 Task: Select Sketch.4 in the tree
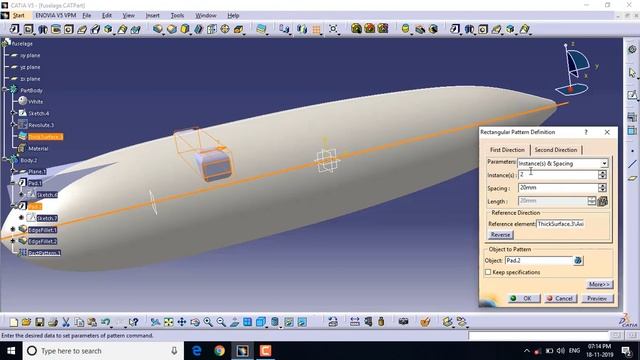click(38, 113)
